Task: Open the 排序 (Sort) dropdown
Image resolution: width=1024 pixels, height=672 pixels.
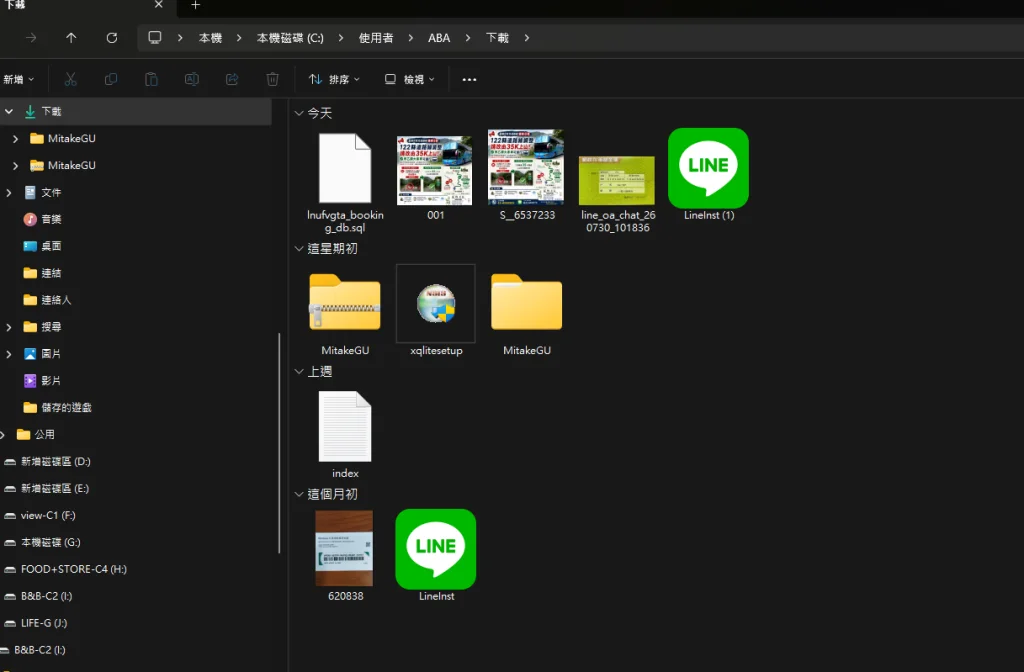Action: click(x=334, y=79)
